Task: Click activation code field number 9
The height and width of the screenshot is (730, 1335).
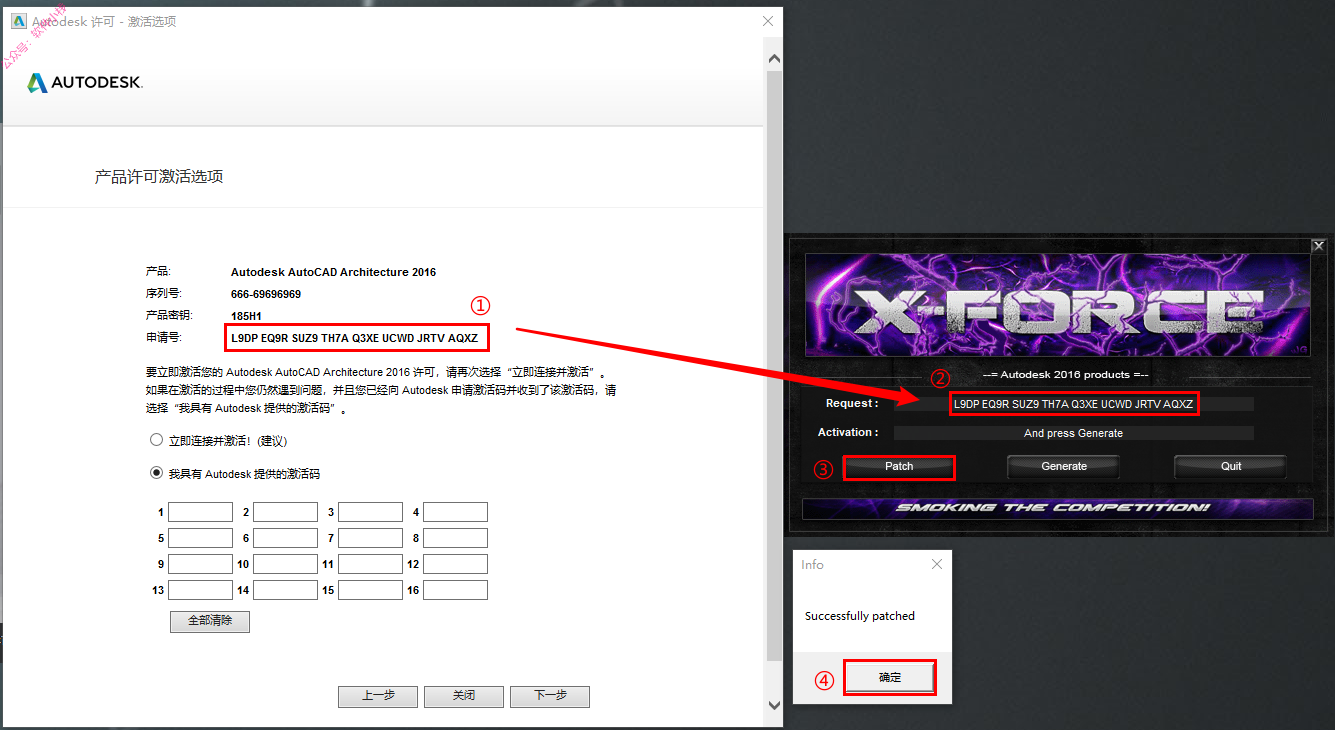Action: (x=200, y=564)
